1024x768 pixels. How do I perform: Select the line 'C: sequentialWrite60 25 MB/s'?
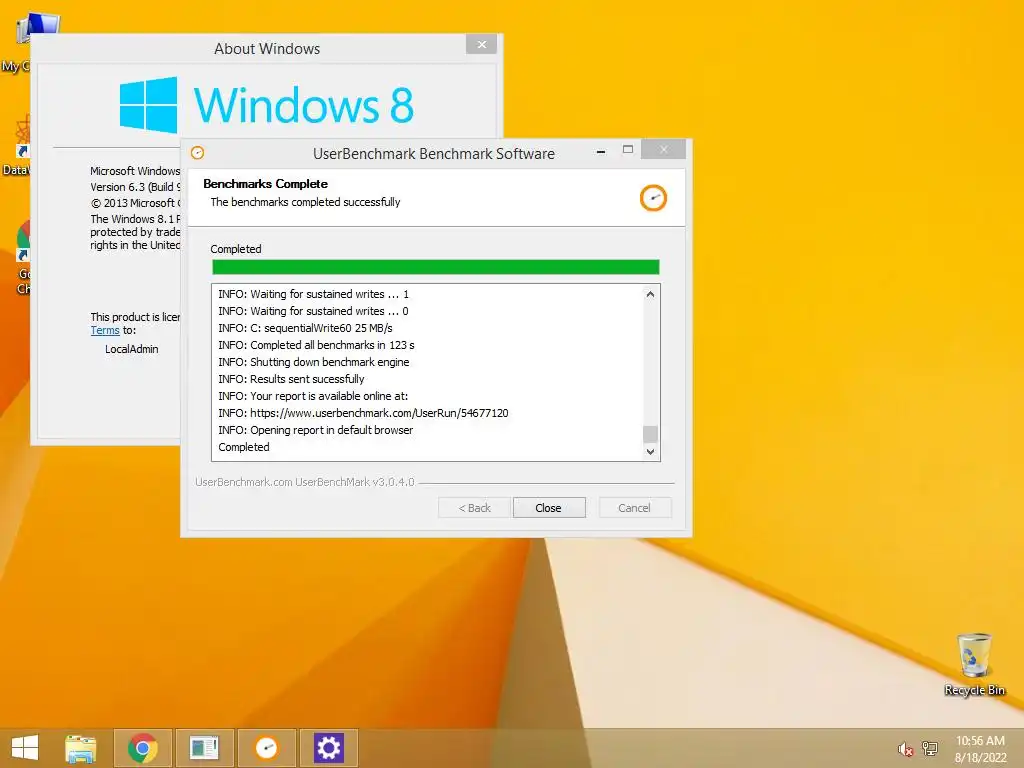pyautogui.click(x=305, y=328)
